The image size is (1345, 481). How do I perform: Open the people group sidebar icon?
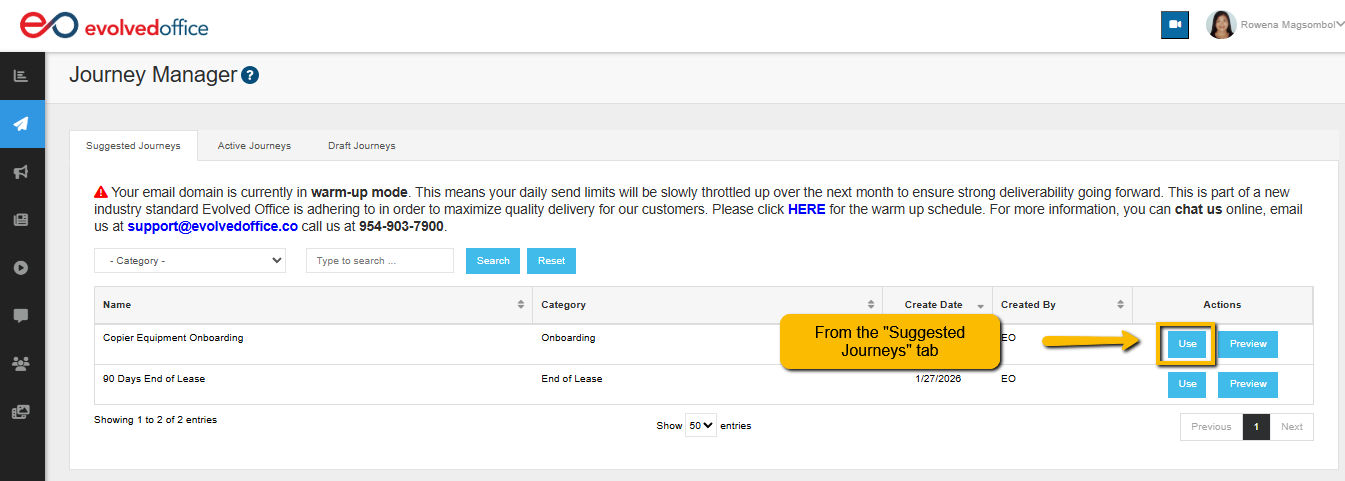click(21, 363)
